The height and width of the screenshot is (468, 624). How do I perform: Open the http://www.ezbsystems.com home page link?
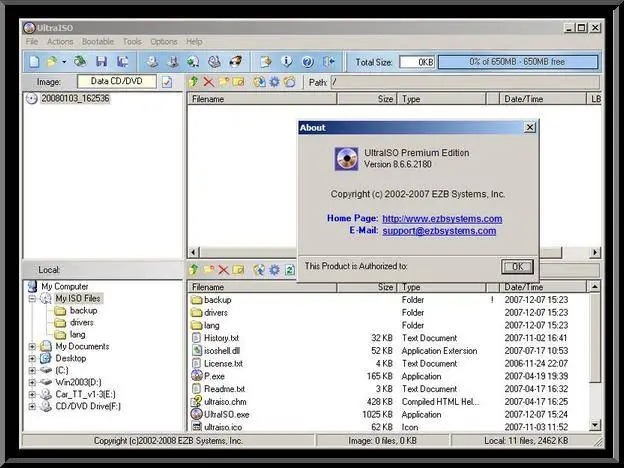pos(442,218)
